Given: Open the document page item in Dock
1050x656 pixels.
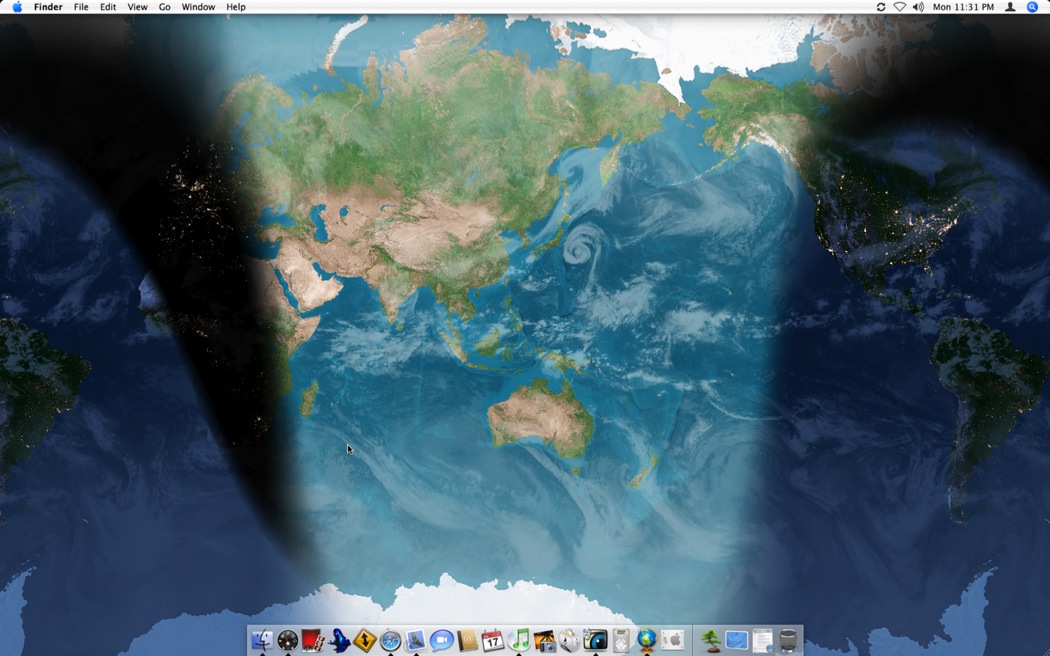Looking at the screenshot, I should click(762, 641).
